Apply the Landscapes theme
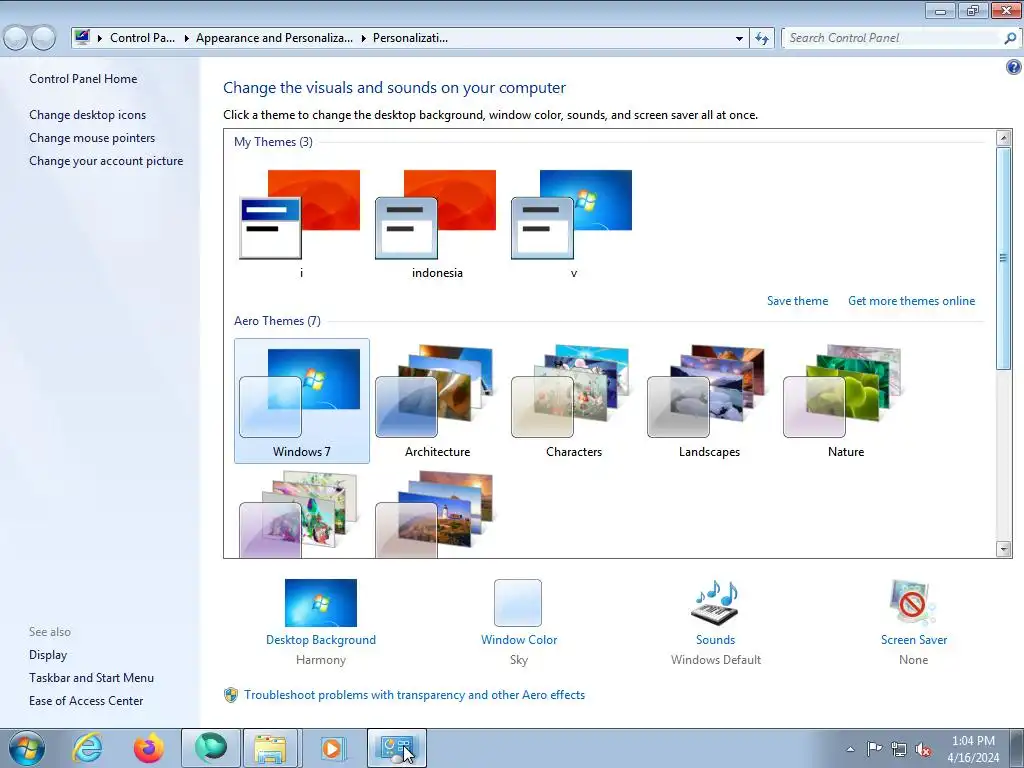 (709, 400)
